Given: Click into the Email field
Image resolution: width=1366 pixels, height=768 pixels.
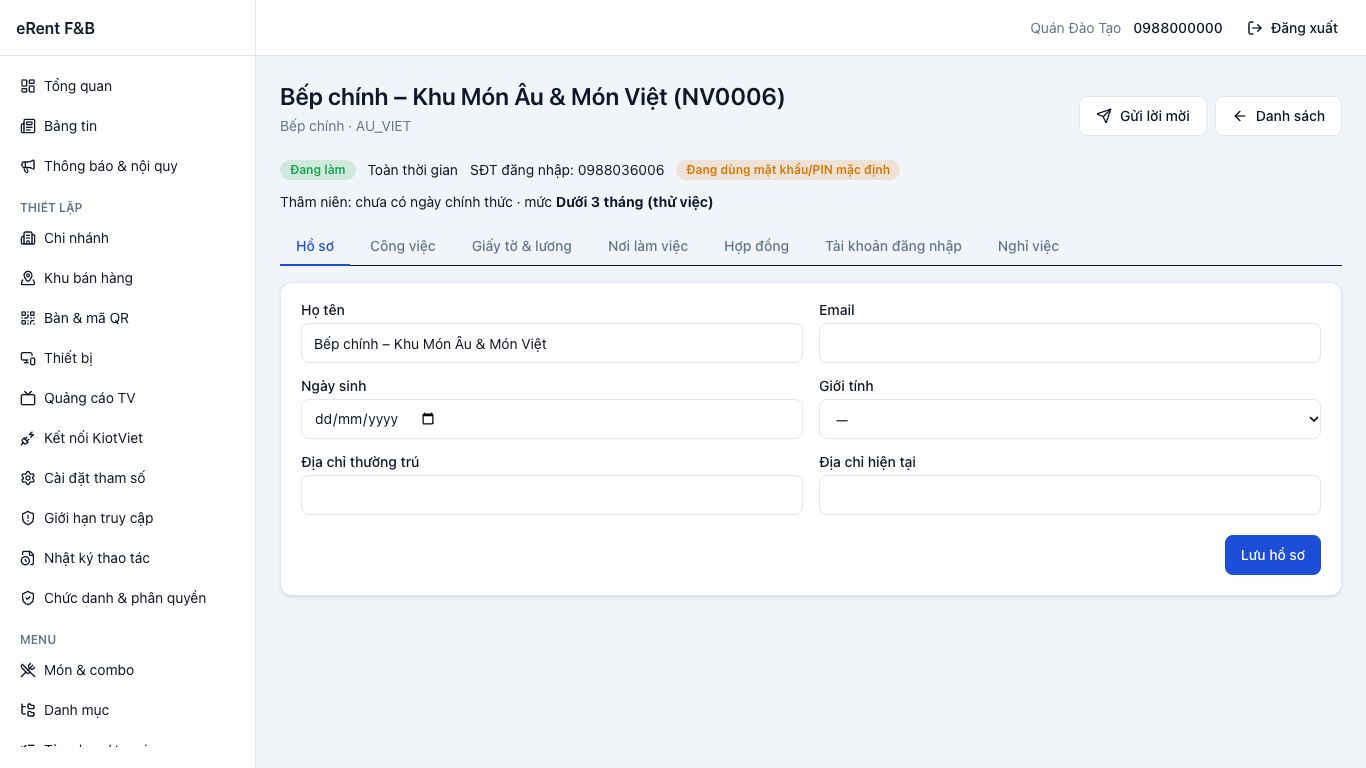Looking at the screenshot, I should [1070, 343].
